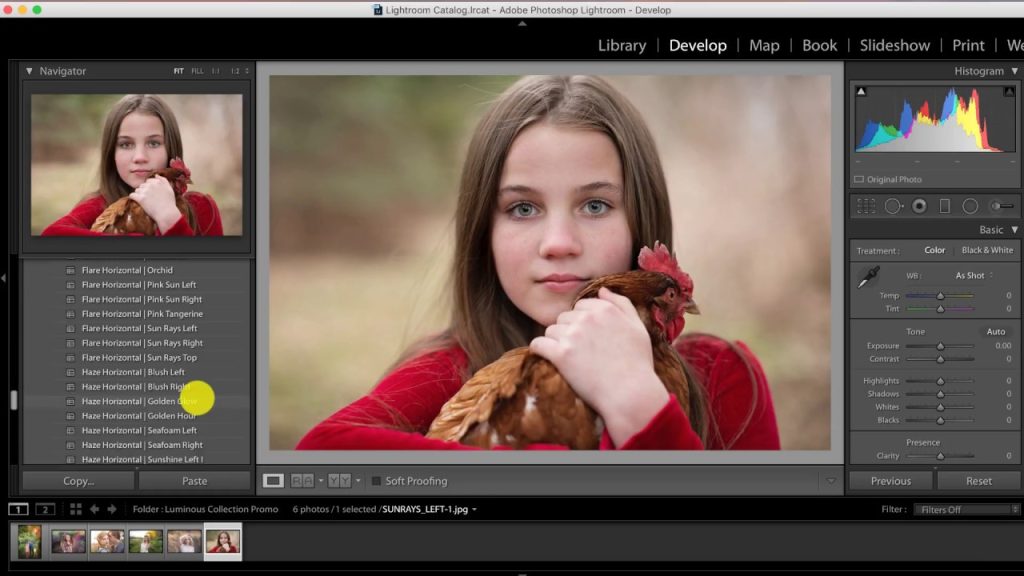Viewport: 1024px width, 576px height.
Task: Pick the White Balance eyedropper
Action: (x=867, y=278)
